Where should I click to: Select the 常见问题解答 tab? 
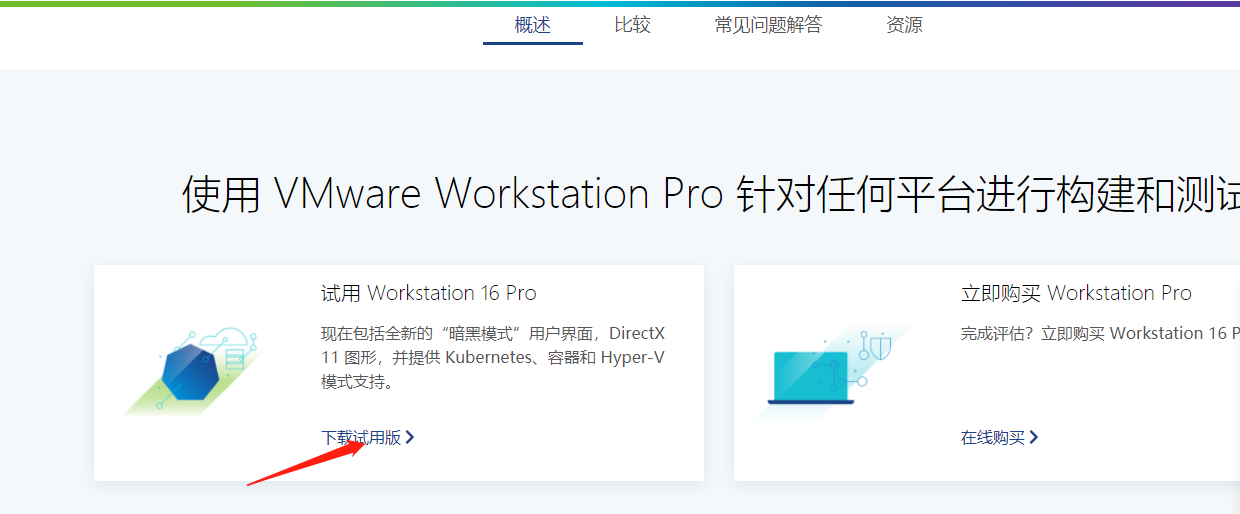[768, 25]
